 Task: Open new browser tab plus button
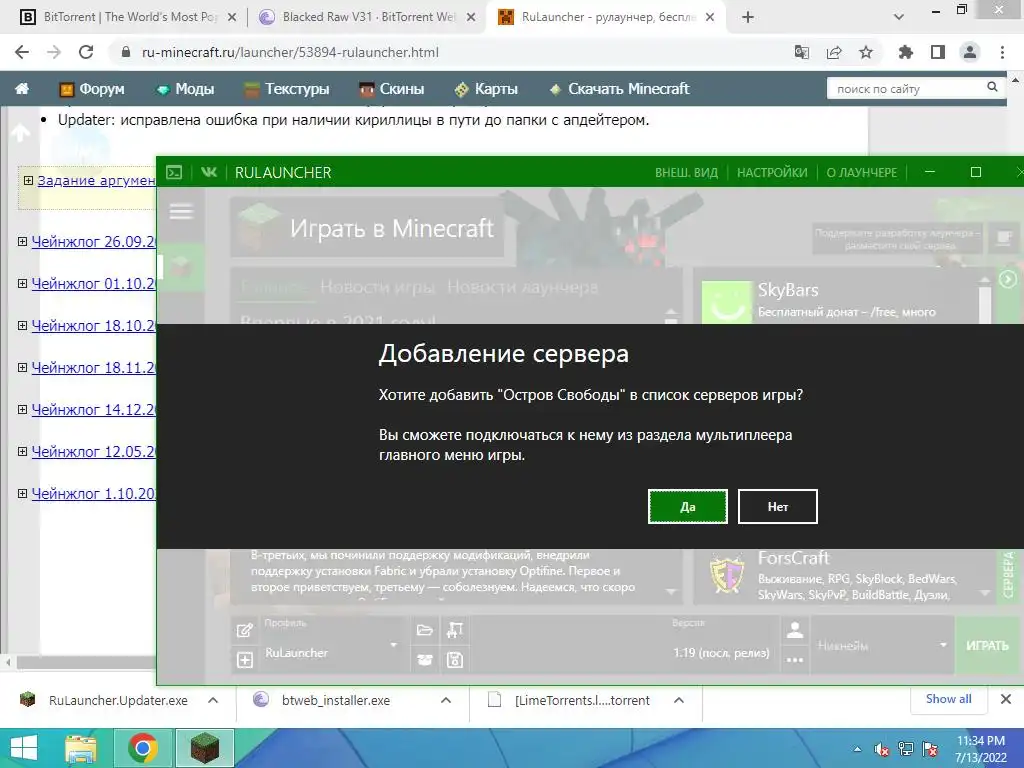(748, 17)
